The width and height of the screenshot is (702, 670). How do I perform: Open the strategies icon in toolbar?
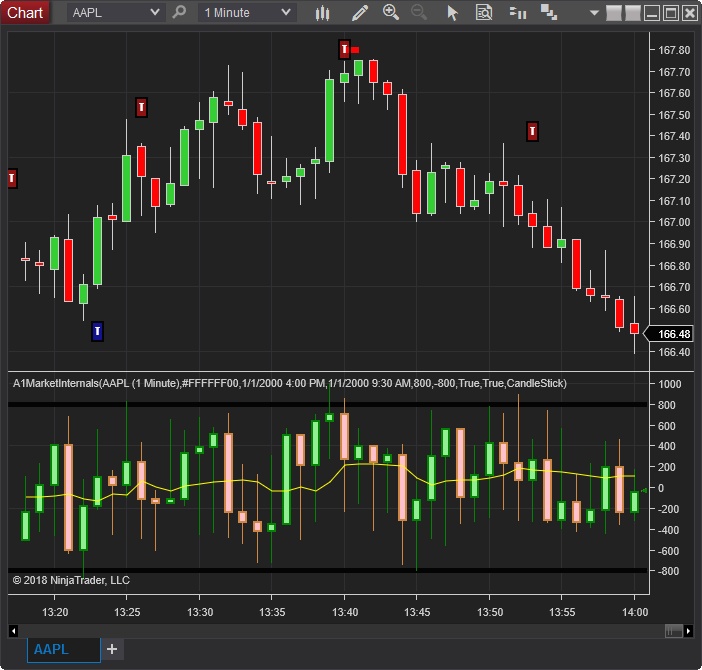(549, 13)
